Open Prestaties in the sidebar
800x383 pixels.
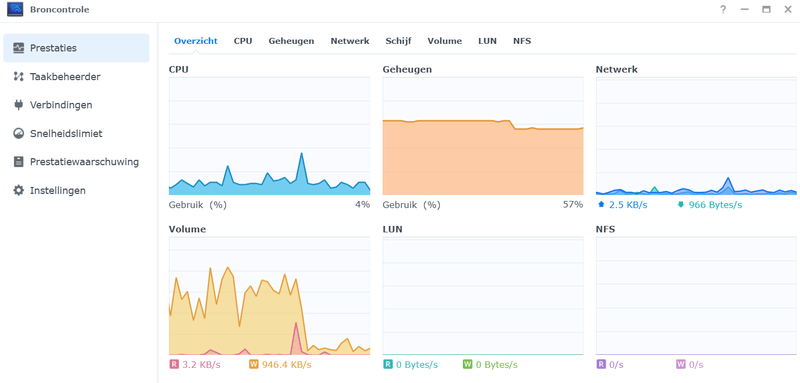[76, 48]
